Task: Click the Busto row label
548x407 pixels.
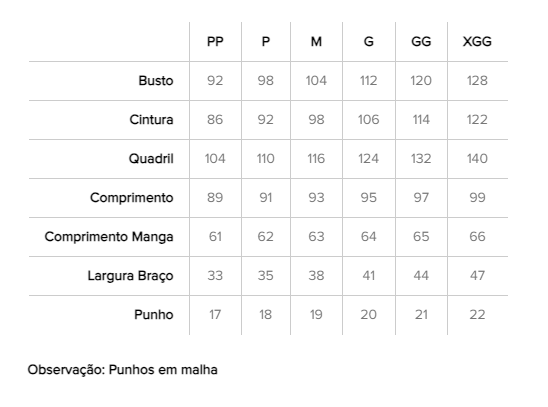Action: 156,81
